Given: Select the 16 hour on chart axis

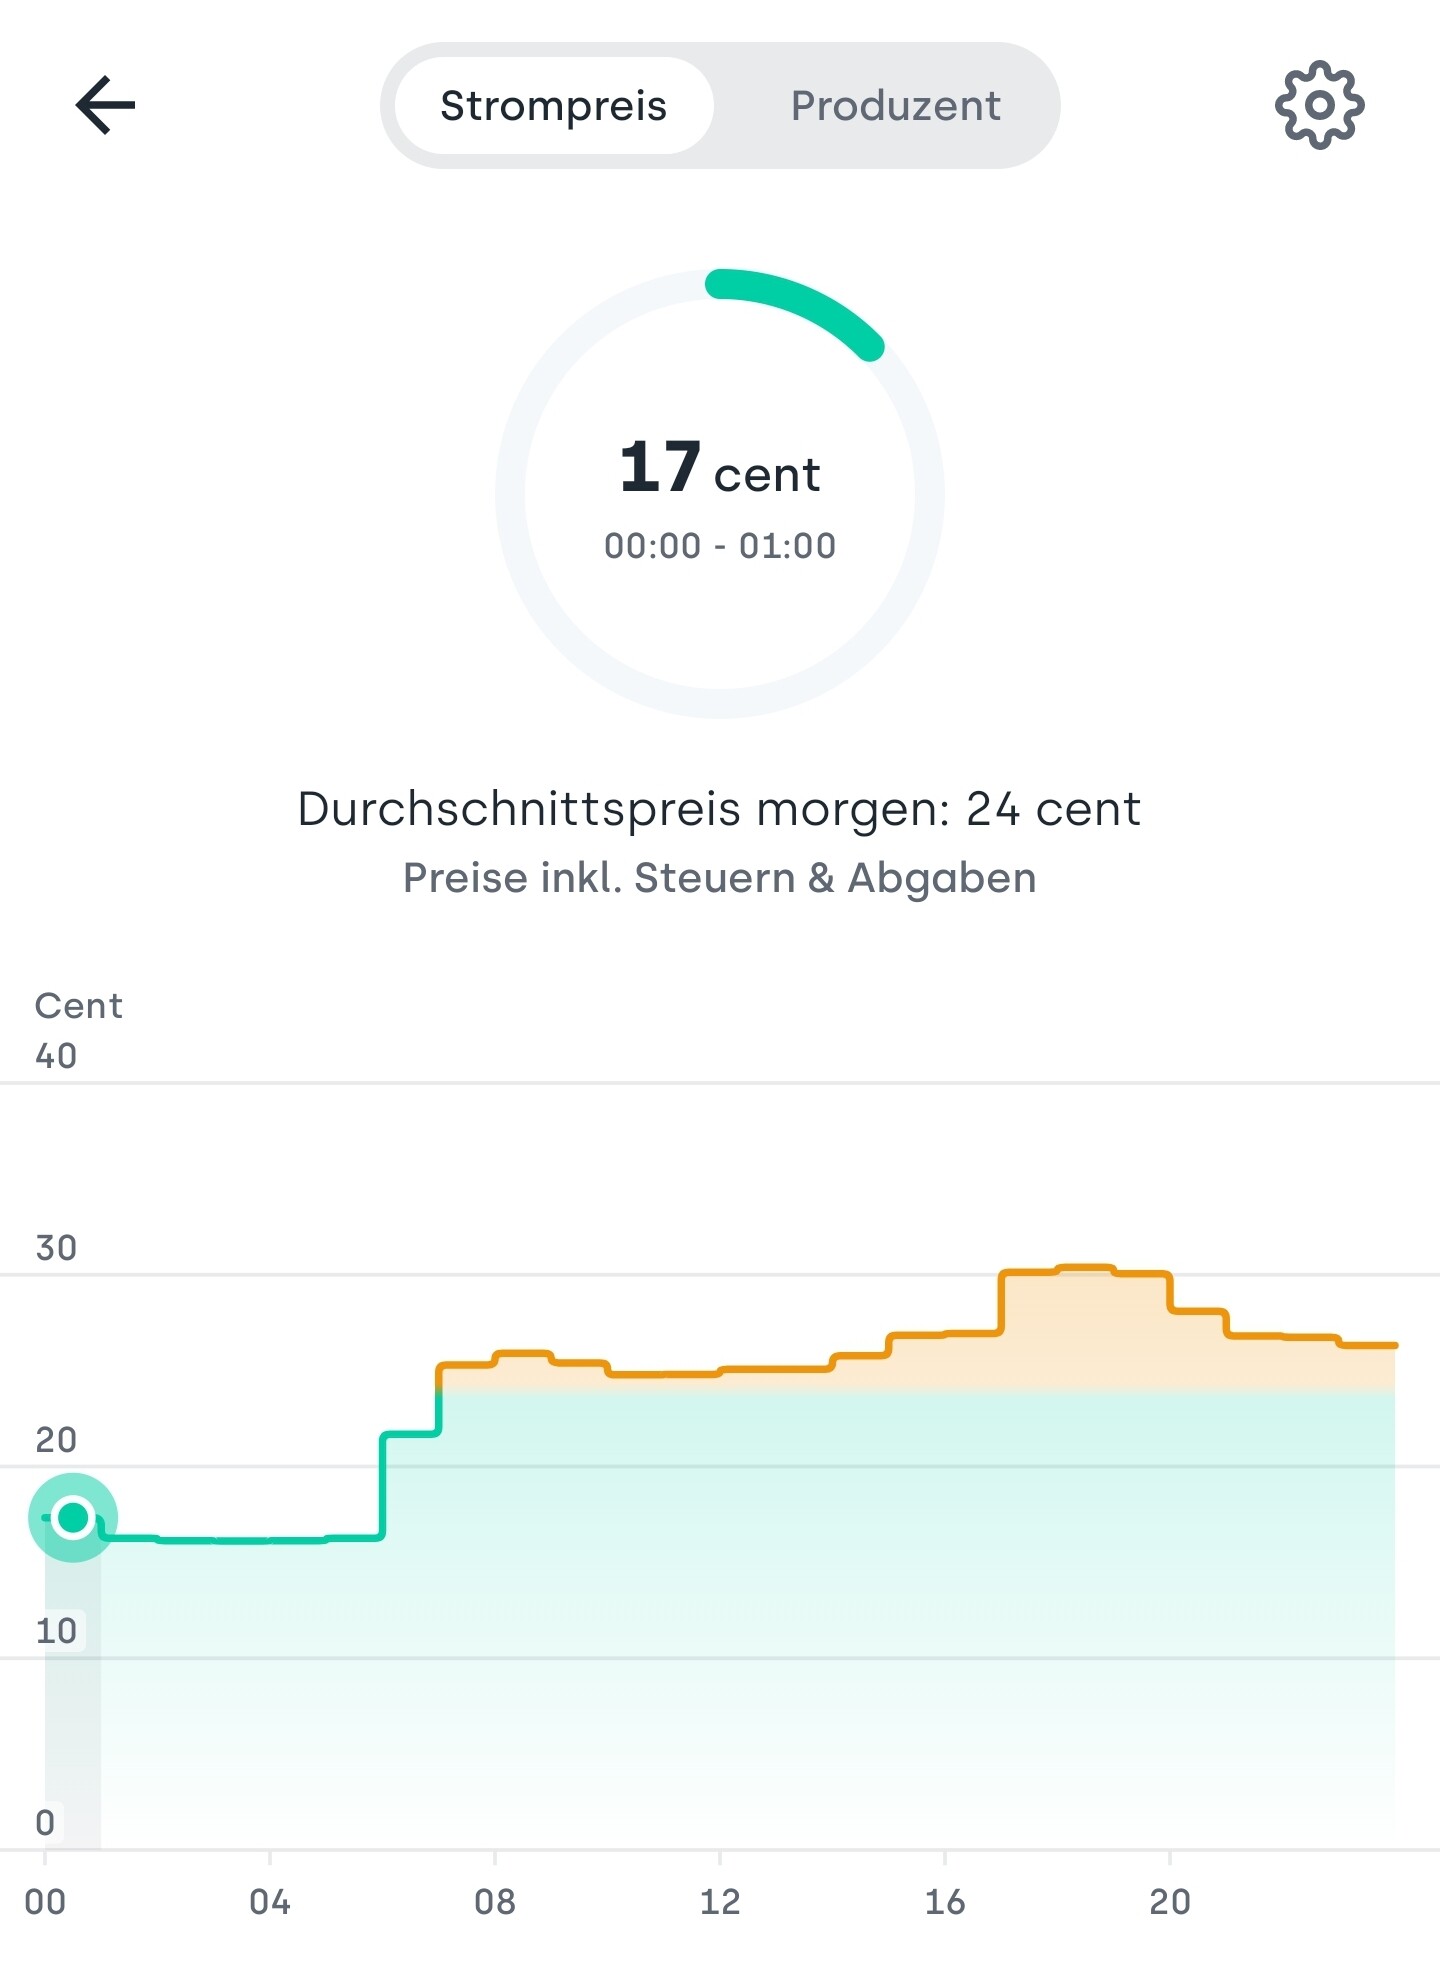Looking at the screenshot, I should pos(945,1901).
